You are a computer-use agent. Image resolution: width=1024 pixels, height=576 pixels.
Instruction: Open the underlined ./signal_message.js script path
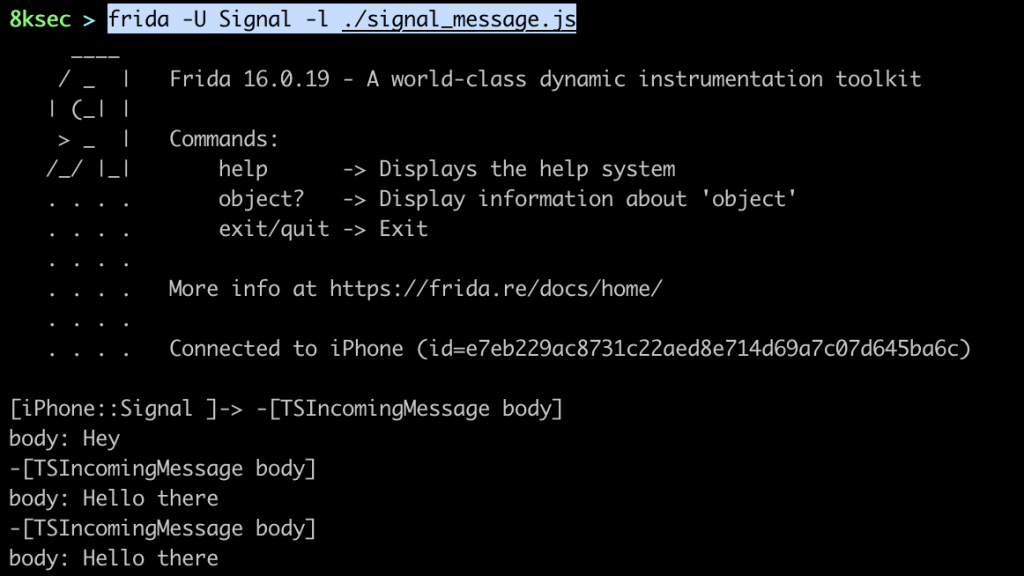point(459,19)
